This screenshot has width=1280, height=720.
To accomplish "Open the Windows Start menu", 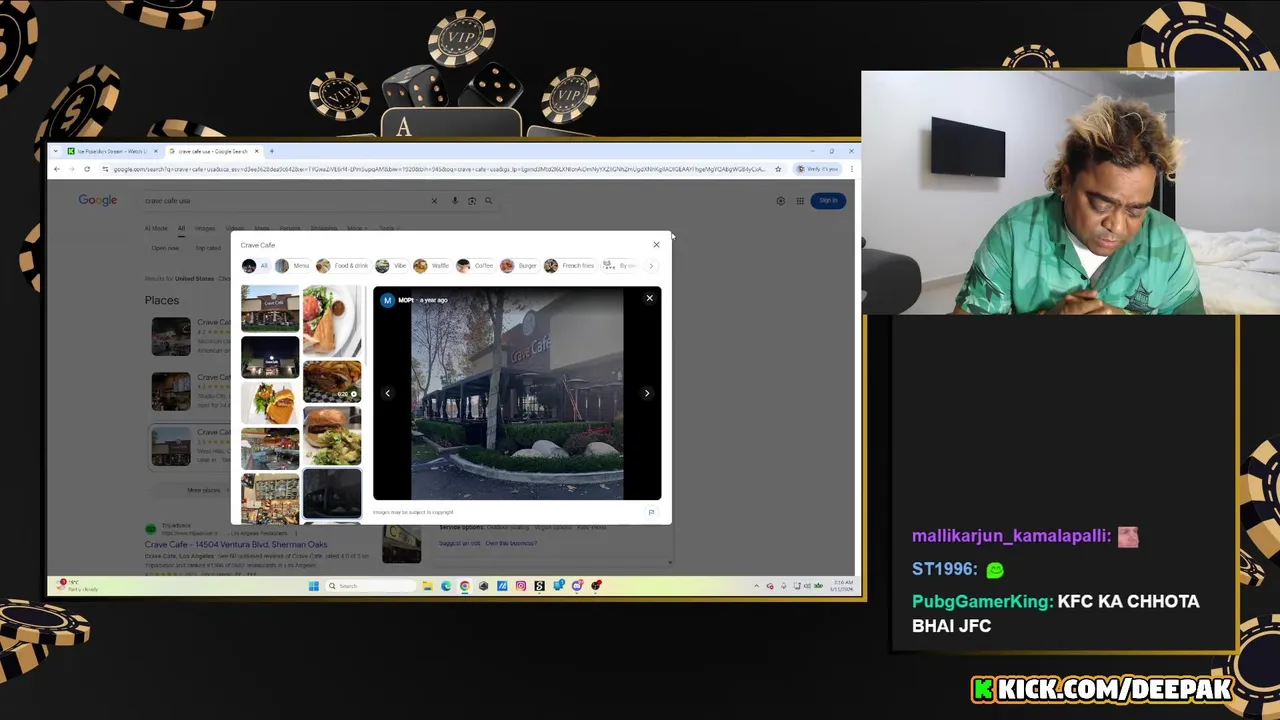I will 313,586.
